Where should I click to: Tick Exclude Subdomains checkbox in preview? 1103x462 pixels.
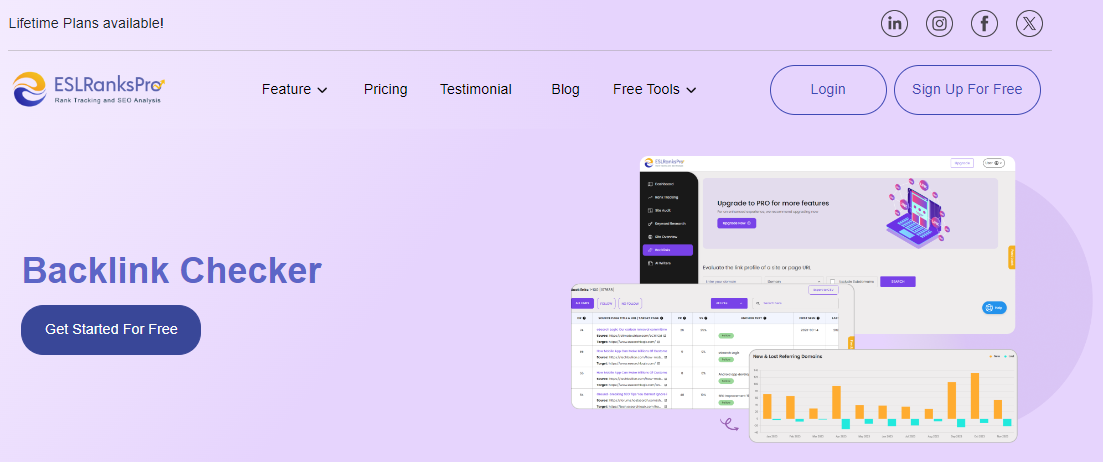coord(832,281)
